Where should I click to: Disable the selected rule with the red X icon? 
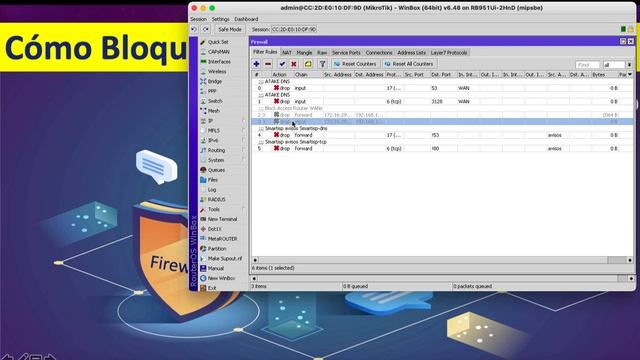click(x=293, y=64)
